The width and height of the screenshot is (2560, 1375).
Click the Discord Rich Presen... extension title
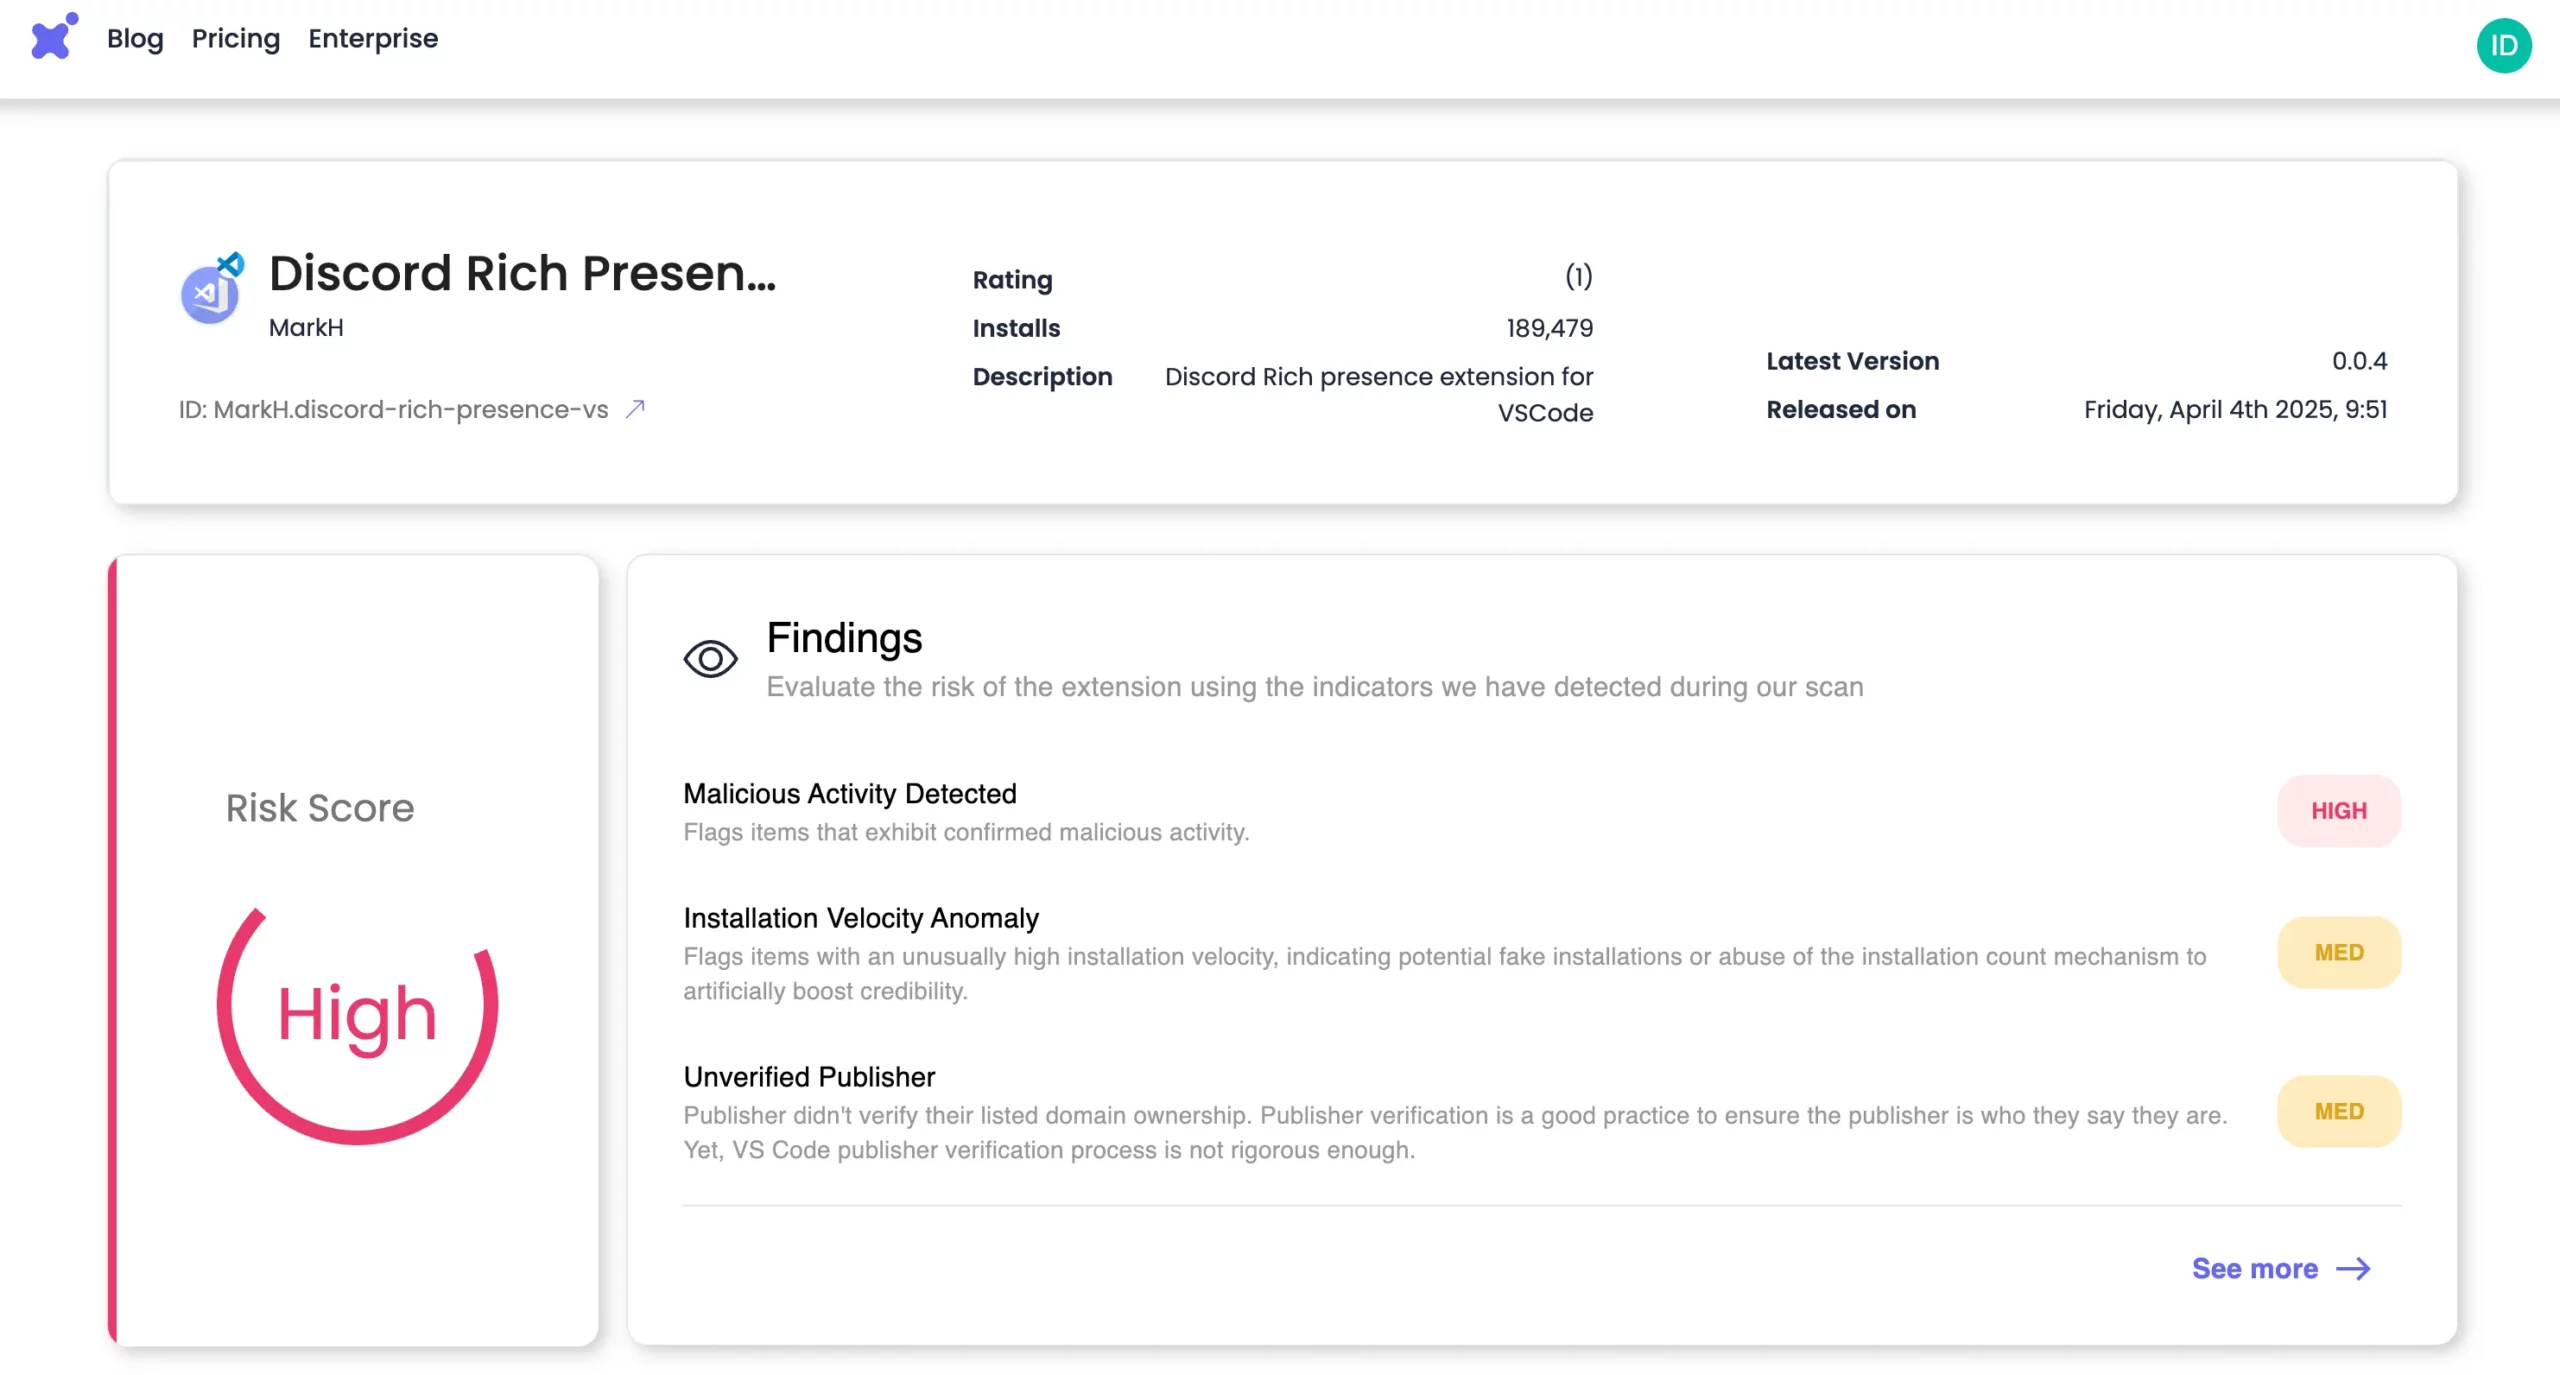click(x=522, y=273)
